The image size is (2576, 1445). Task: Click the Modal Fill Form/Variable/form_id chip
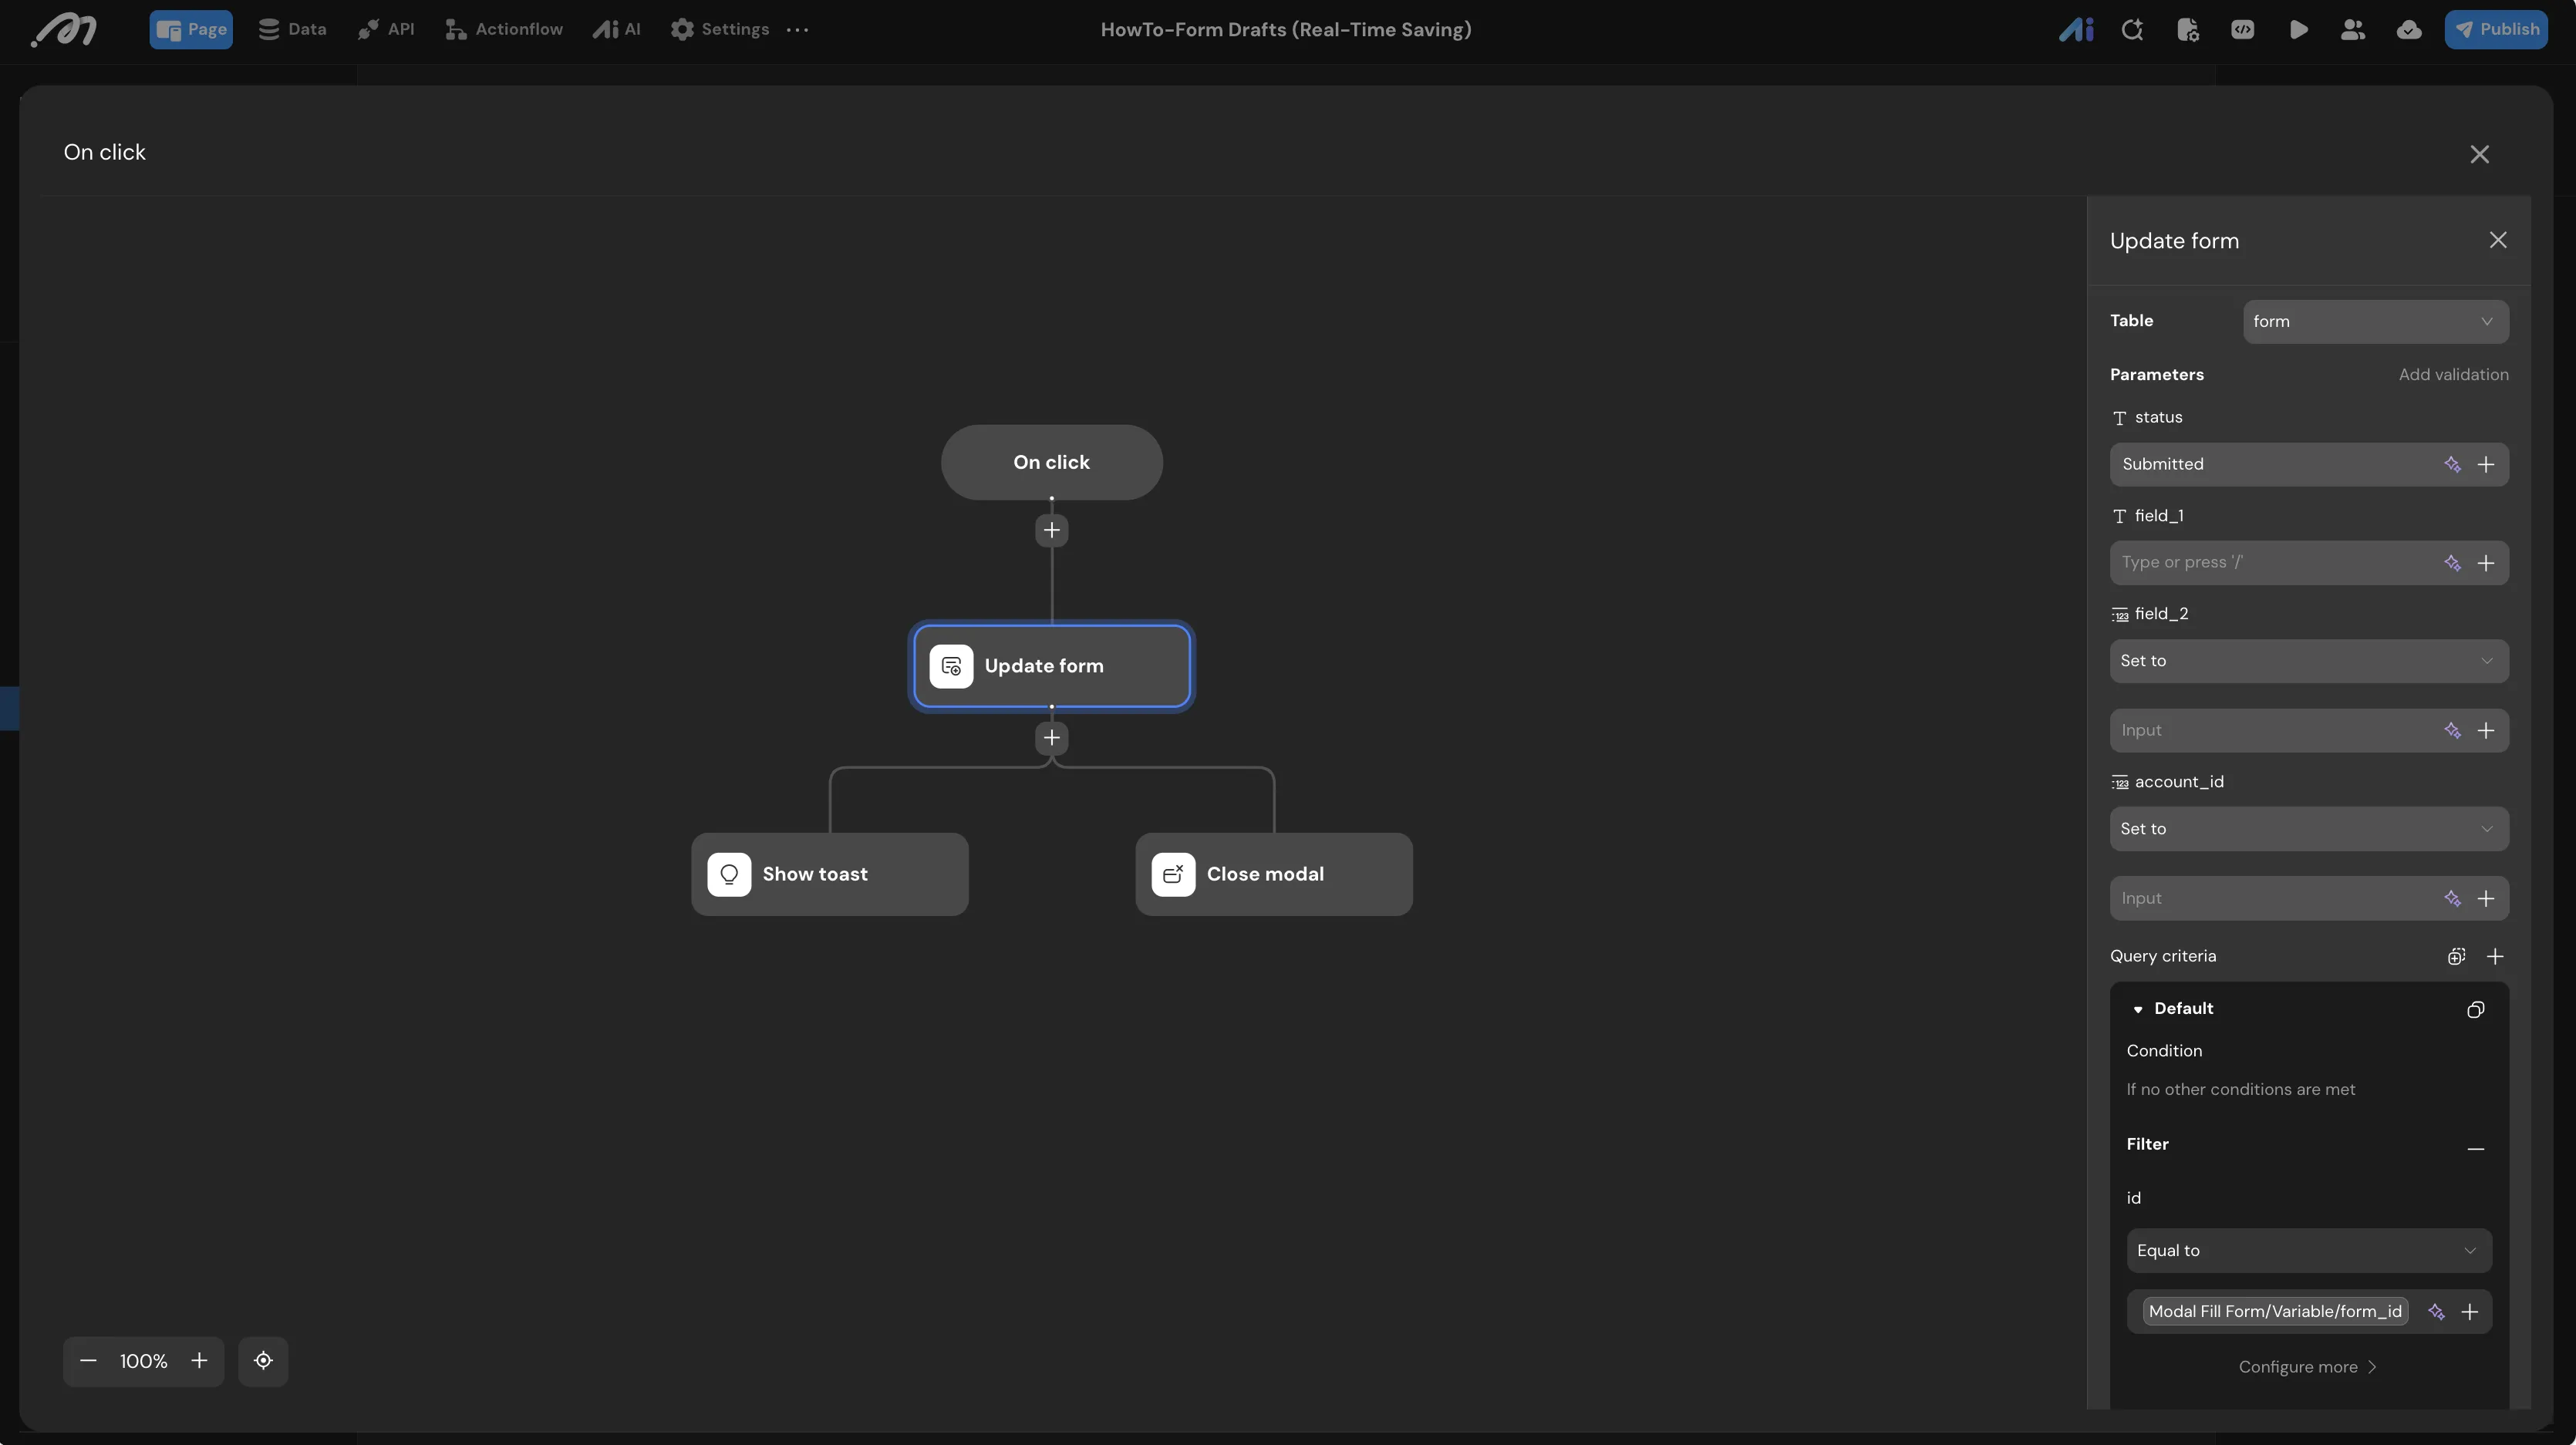[x=2275, y=1312]
